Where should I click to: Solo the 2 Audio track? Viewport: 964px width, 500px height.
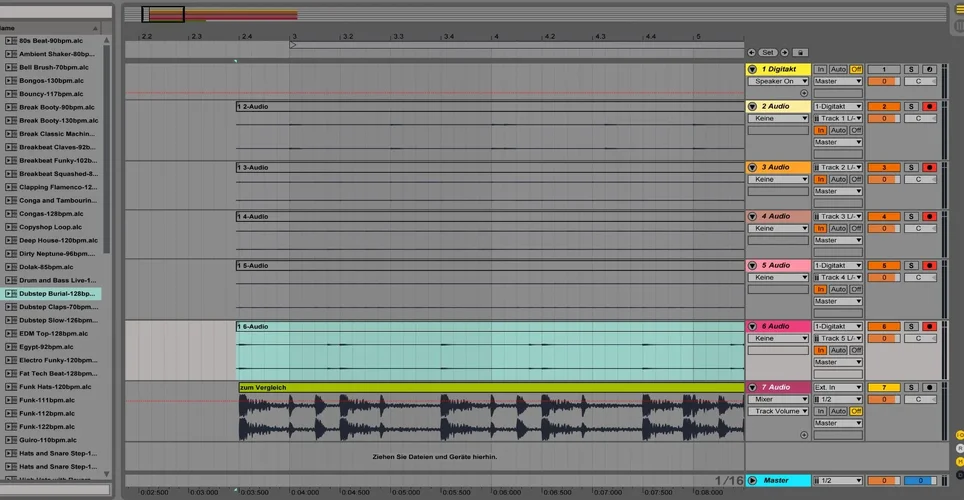click(911, 106)
